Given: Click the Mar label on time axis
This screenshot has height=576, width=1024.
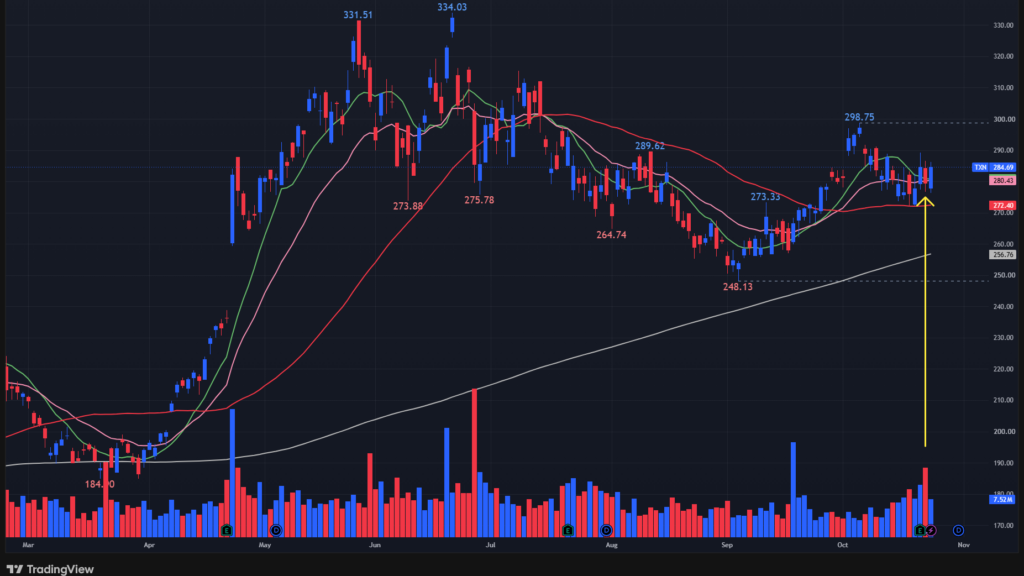Looking at the screenshot, I should tap(27, 545).
